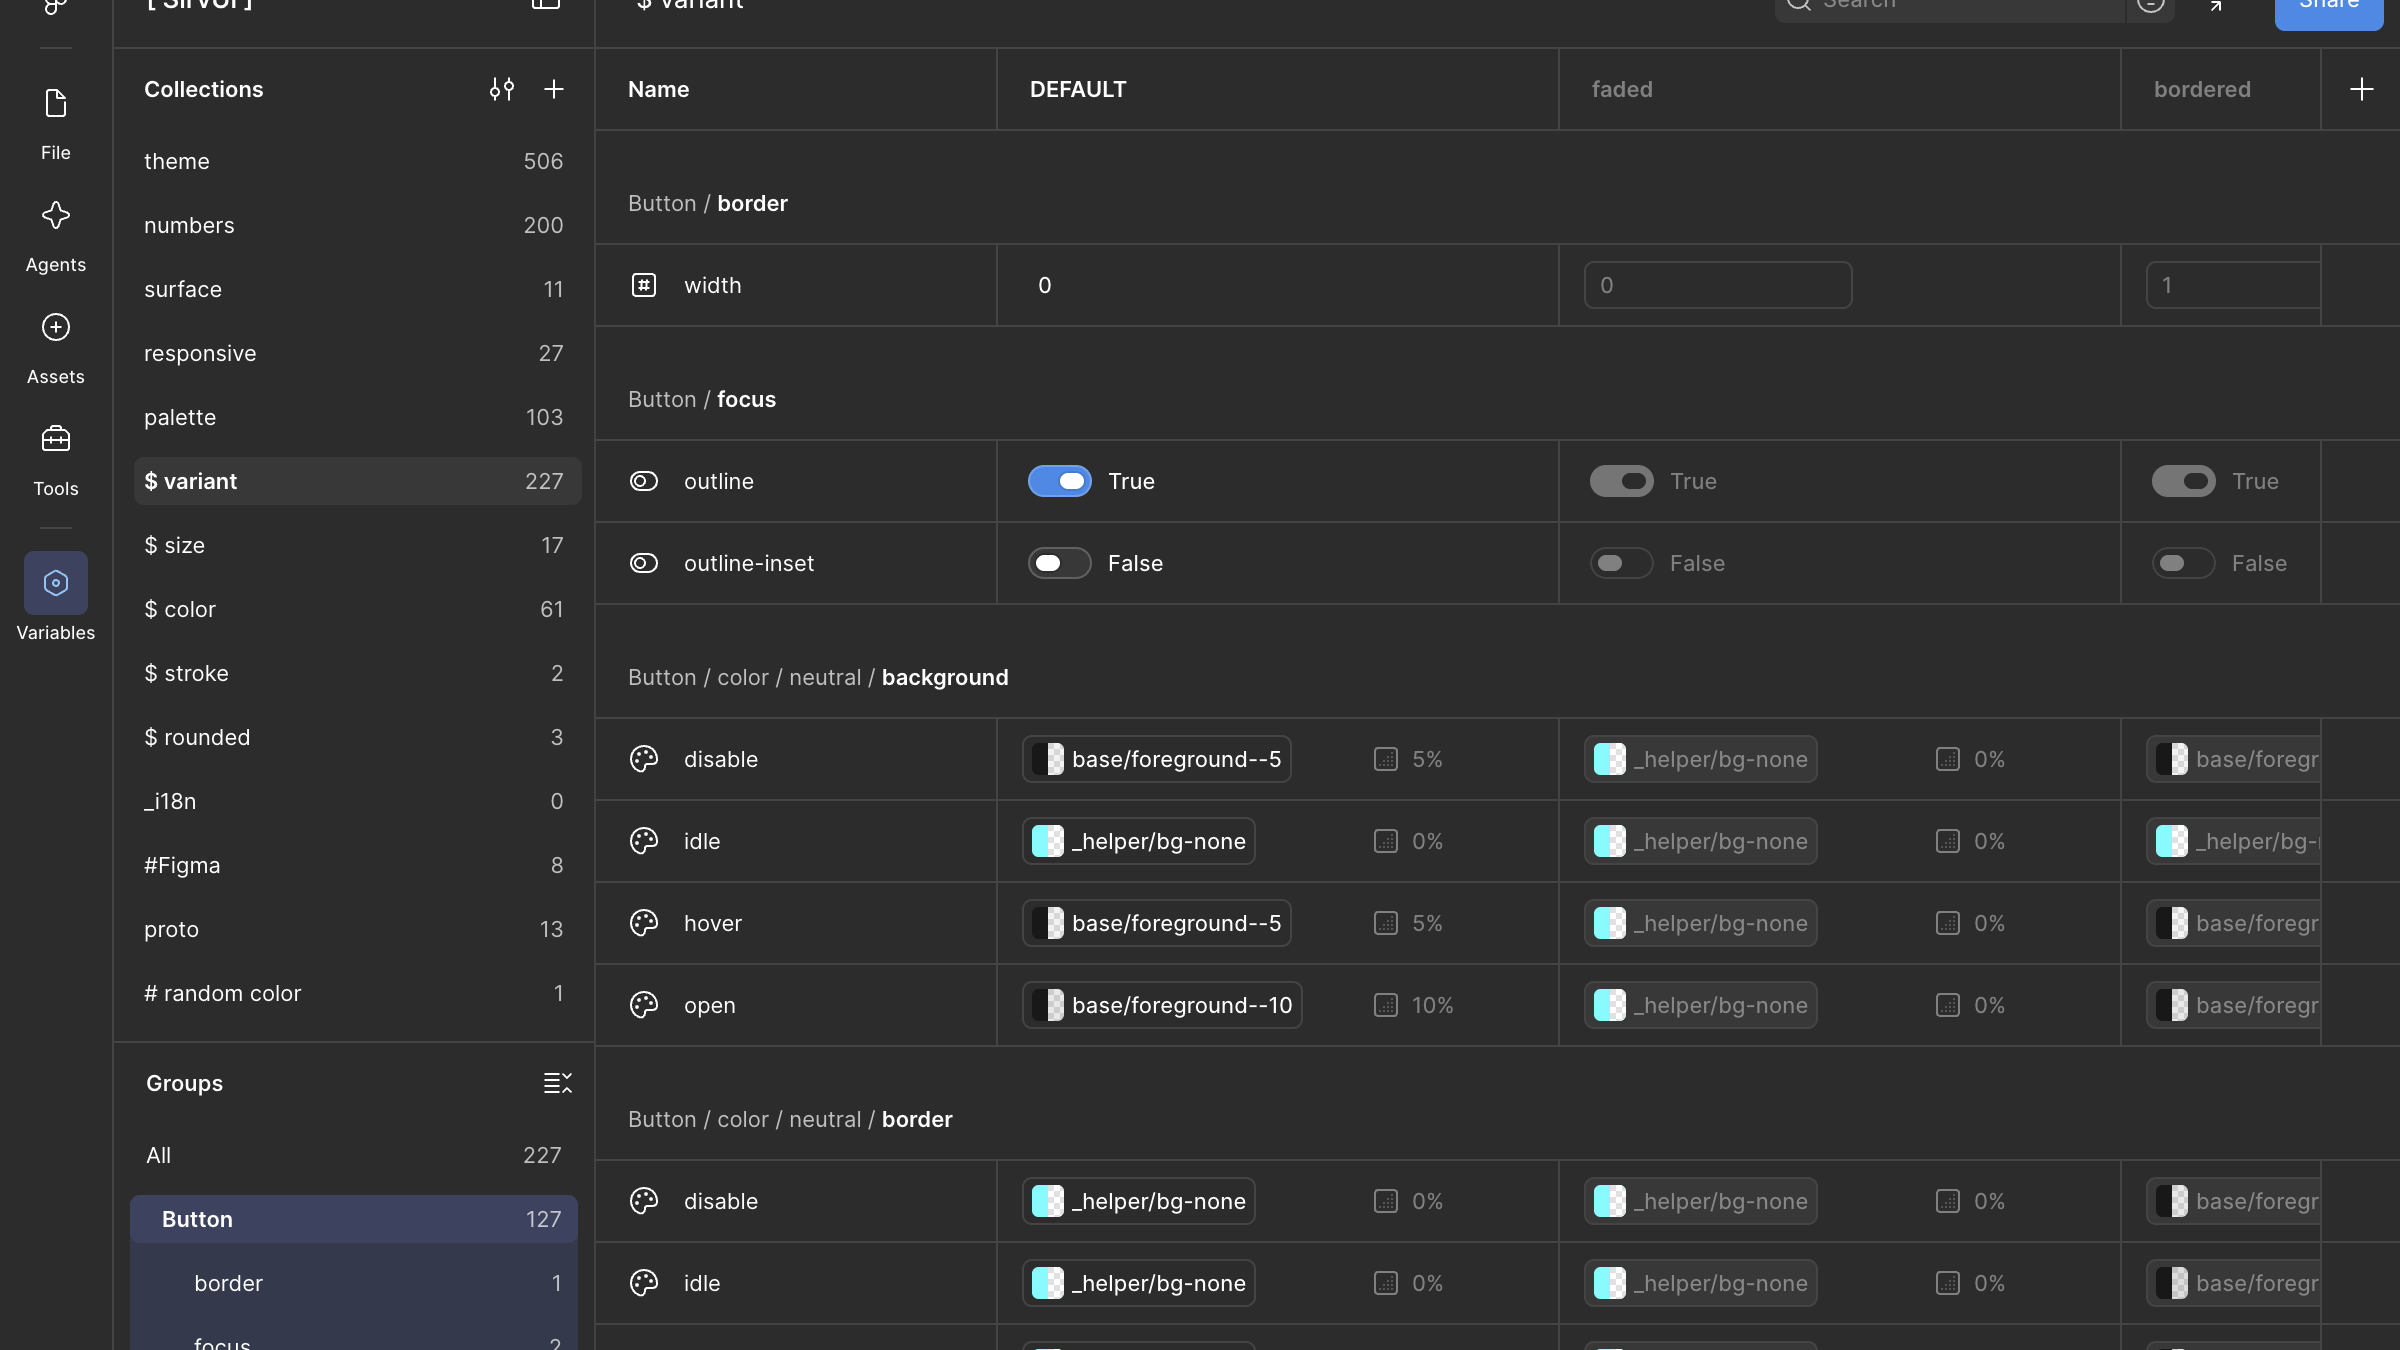
Task: Select the palette collection
Action: point(357,417)
